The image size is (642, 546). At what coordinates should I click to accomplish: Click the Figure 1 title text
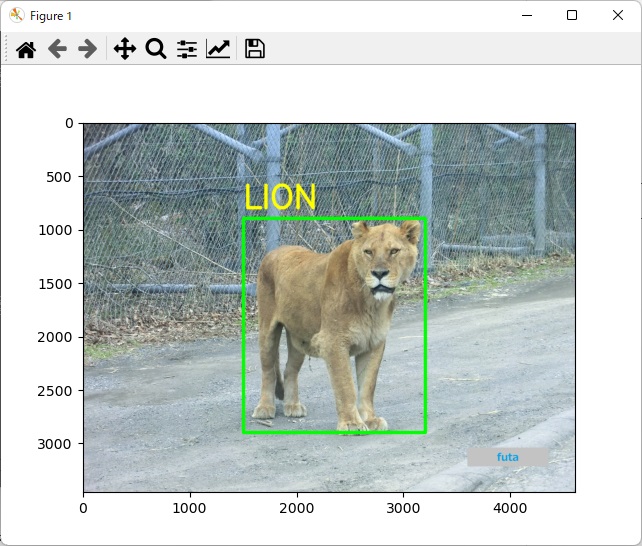pyautogui.click(x=50, y=16)
